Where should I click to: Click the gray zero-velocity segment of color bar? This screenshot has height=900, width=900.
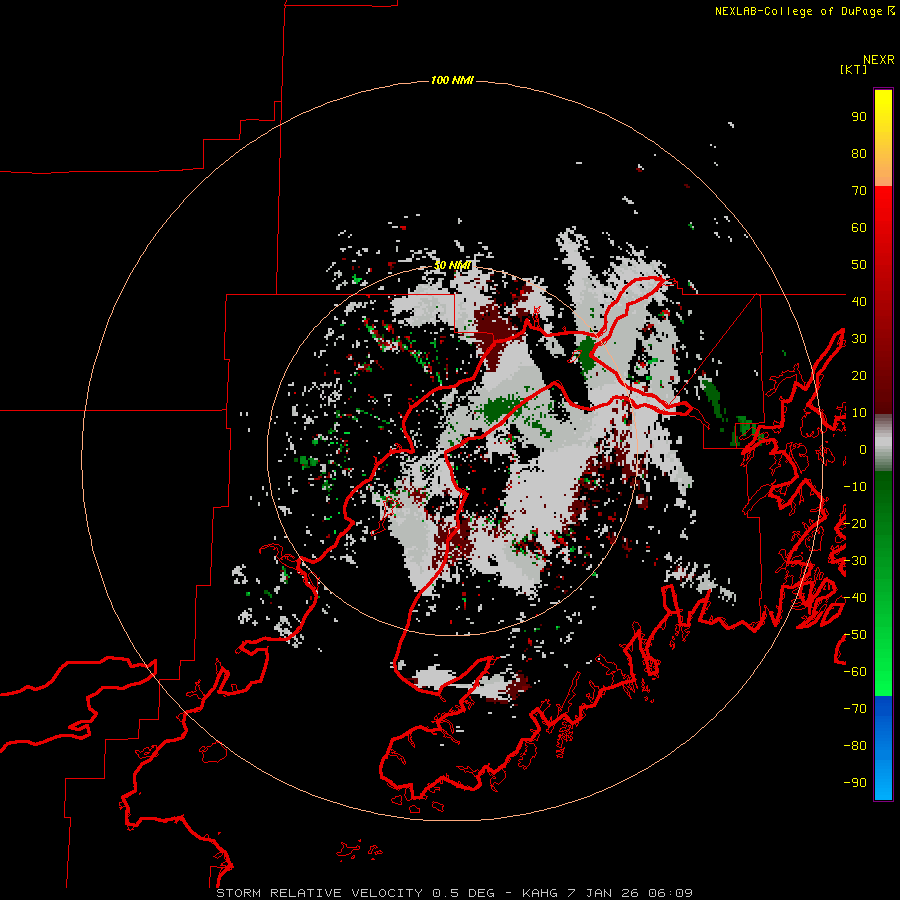[x=883, y=443]
